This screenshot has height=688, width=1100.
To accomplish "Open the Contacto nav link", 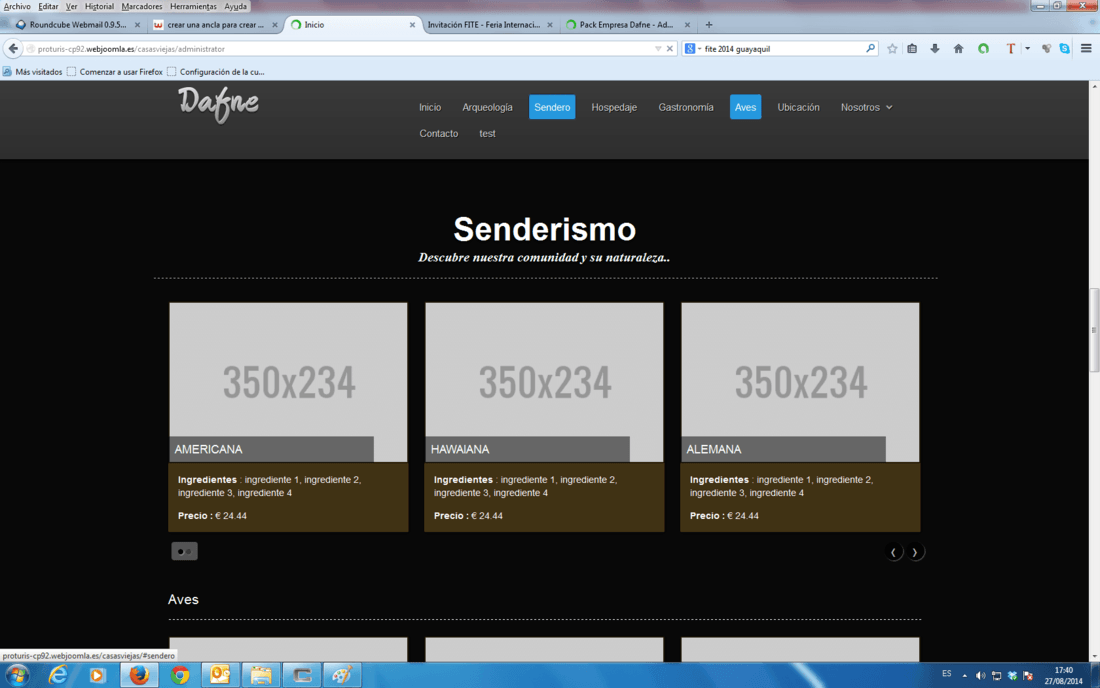I will tap(438, 133).
